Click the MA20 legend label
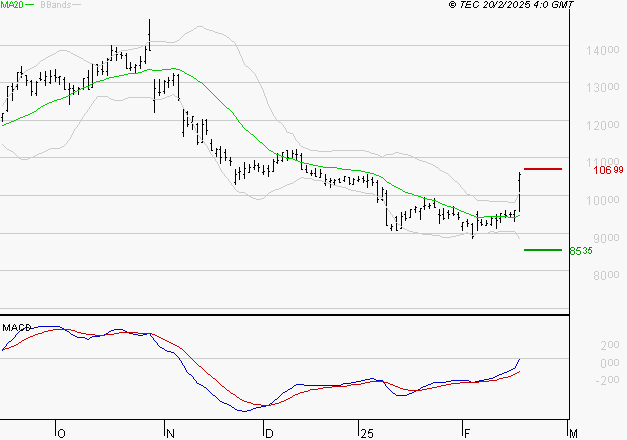The image size is (627, 440). (x=12, y=5)
